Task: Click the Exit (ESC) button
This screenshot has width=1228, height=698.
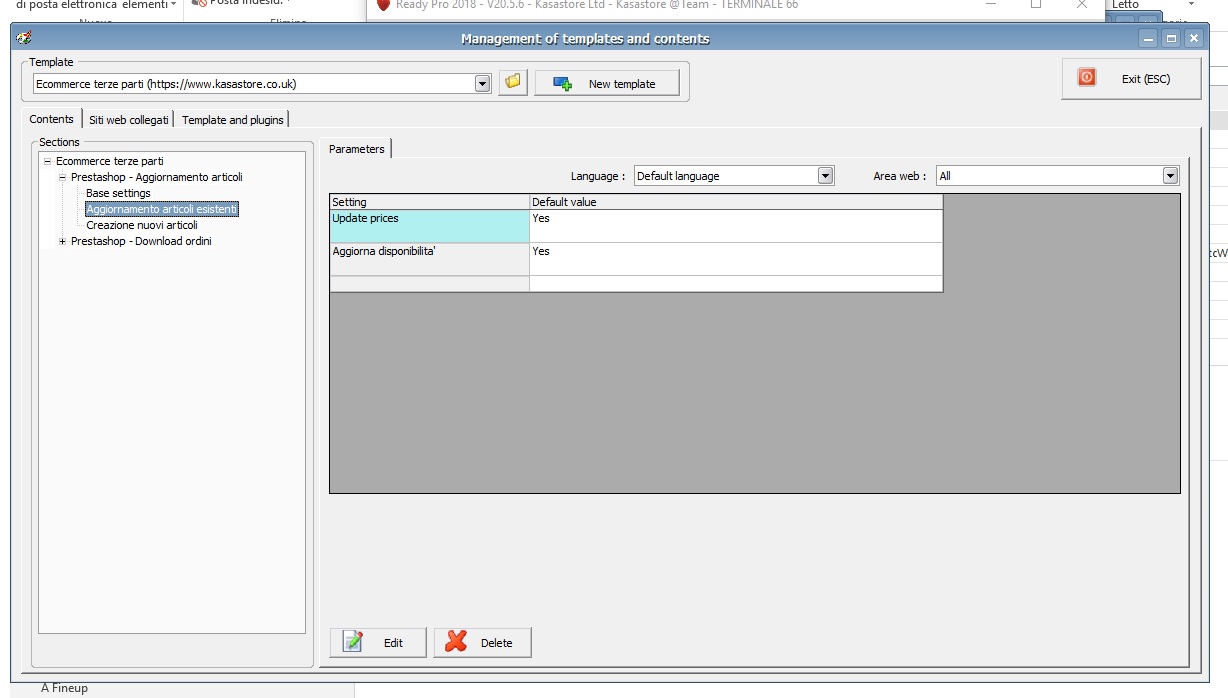Action: click(1131, 78)
